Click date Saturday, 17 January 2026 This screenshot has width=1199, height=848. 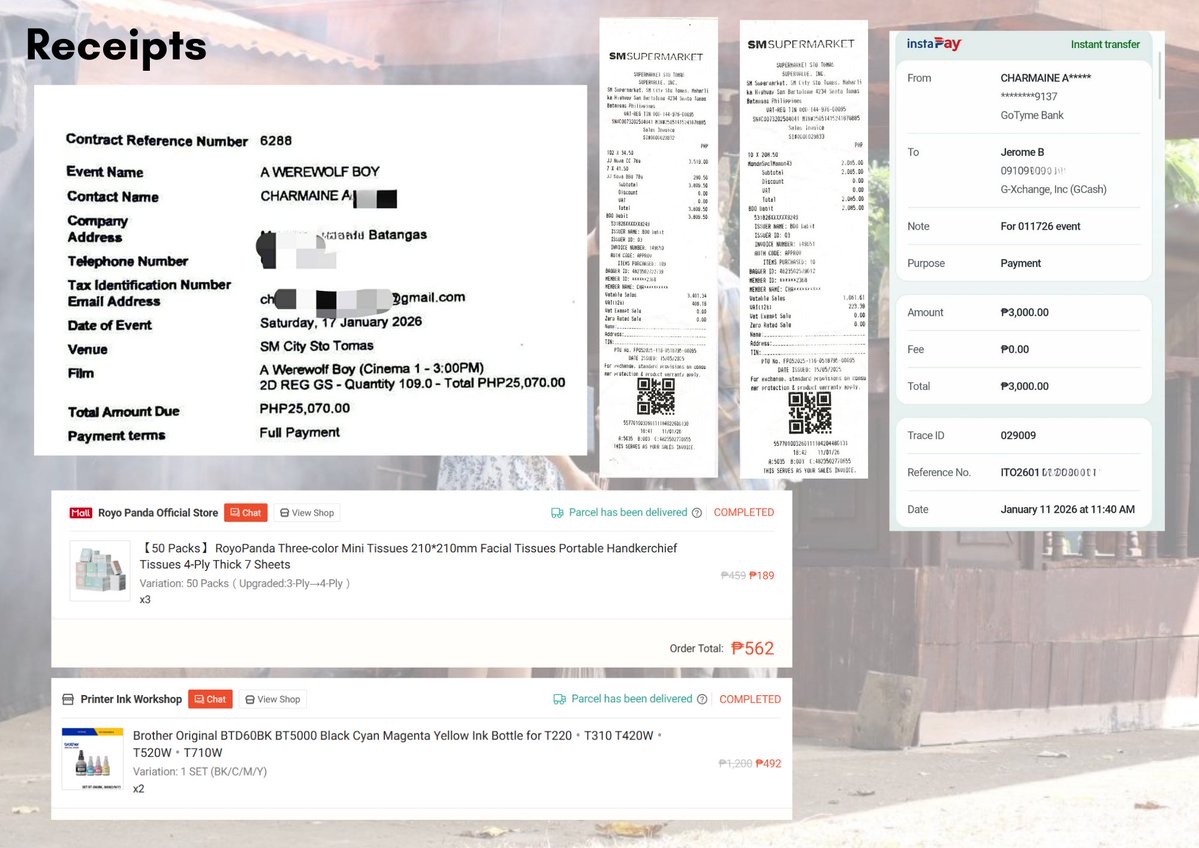[340, 322]
